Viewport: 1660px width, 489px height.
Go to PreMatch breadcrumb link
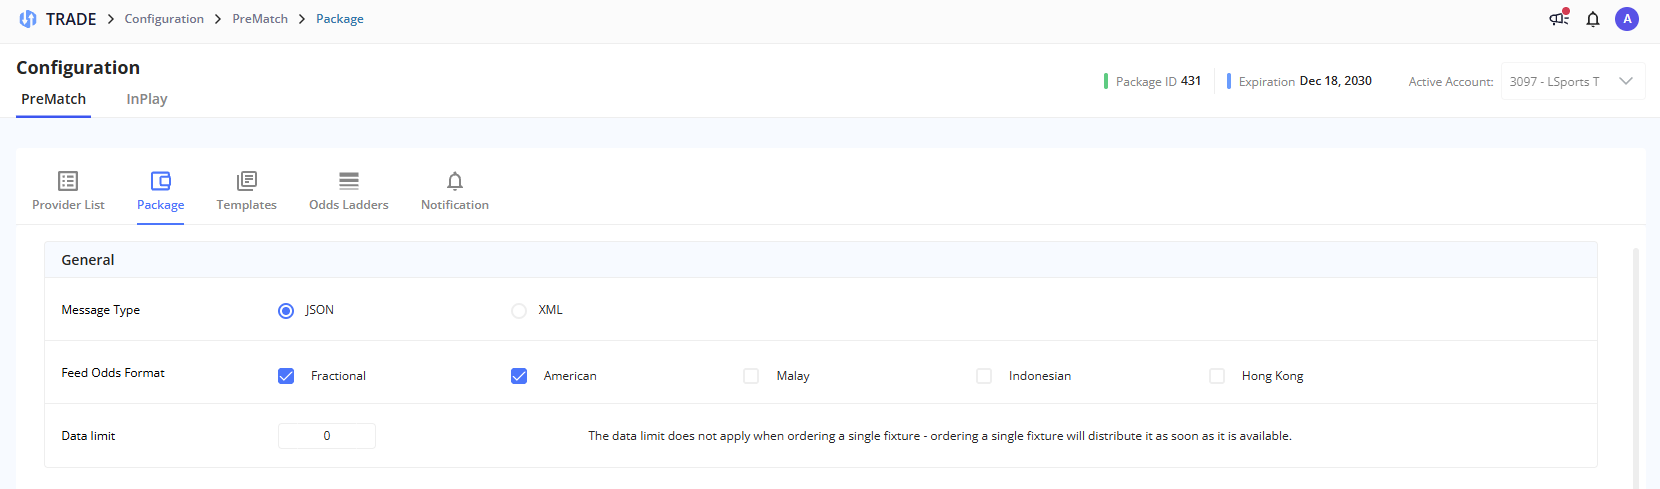(x=260, y=19)
